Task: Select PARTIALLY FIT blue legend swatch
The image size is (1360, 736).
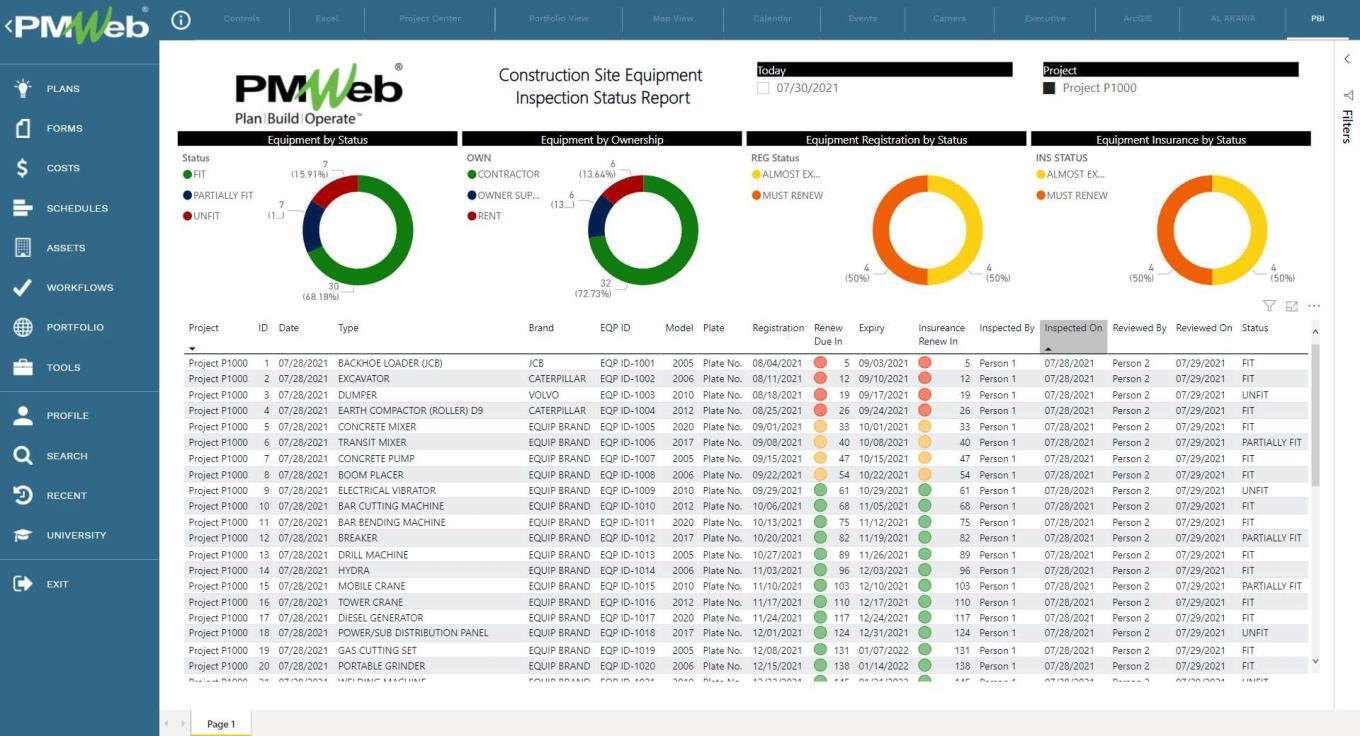Action: pyautogui.click(x=187, y=195)
